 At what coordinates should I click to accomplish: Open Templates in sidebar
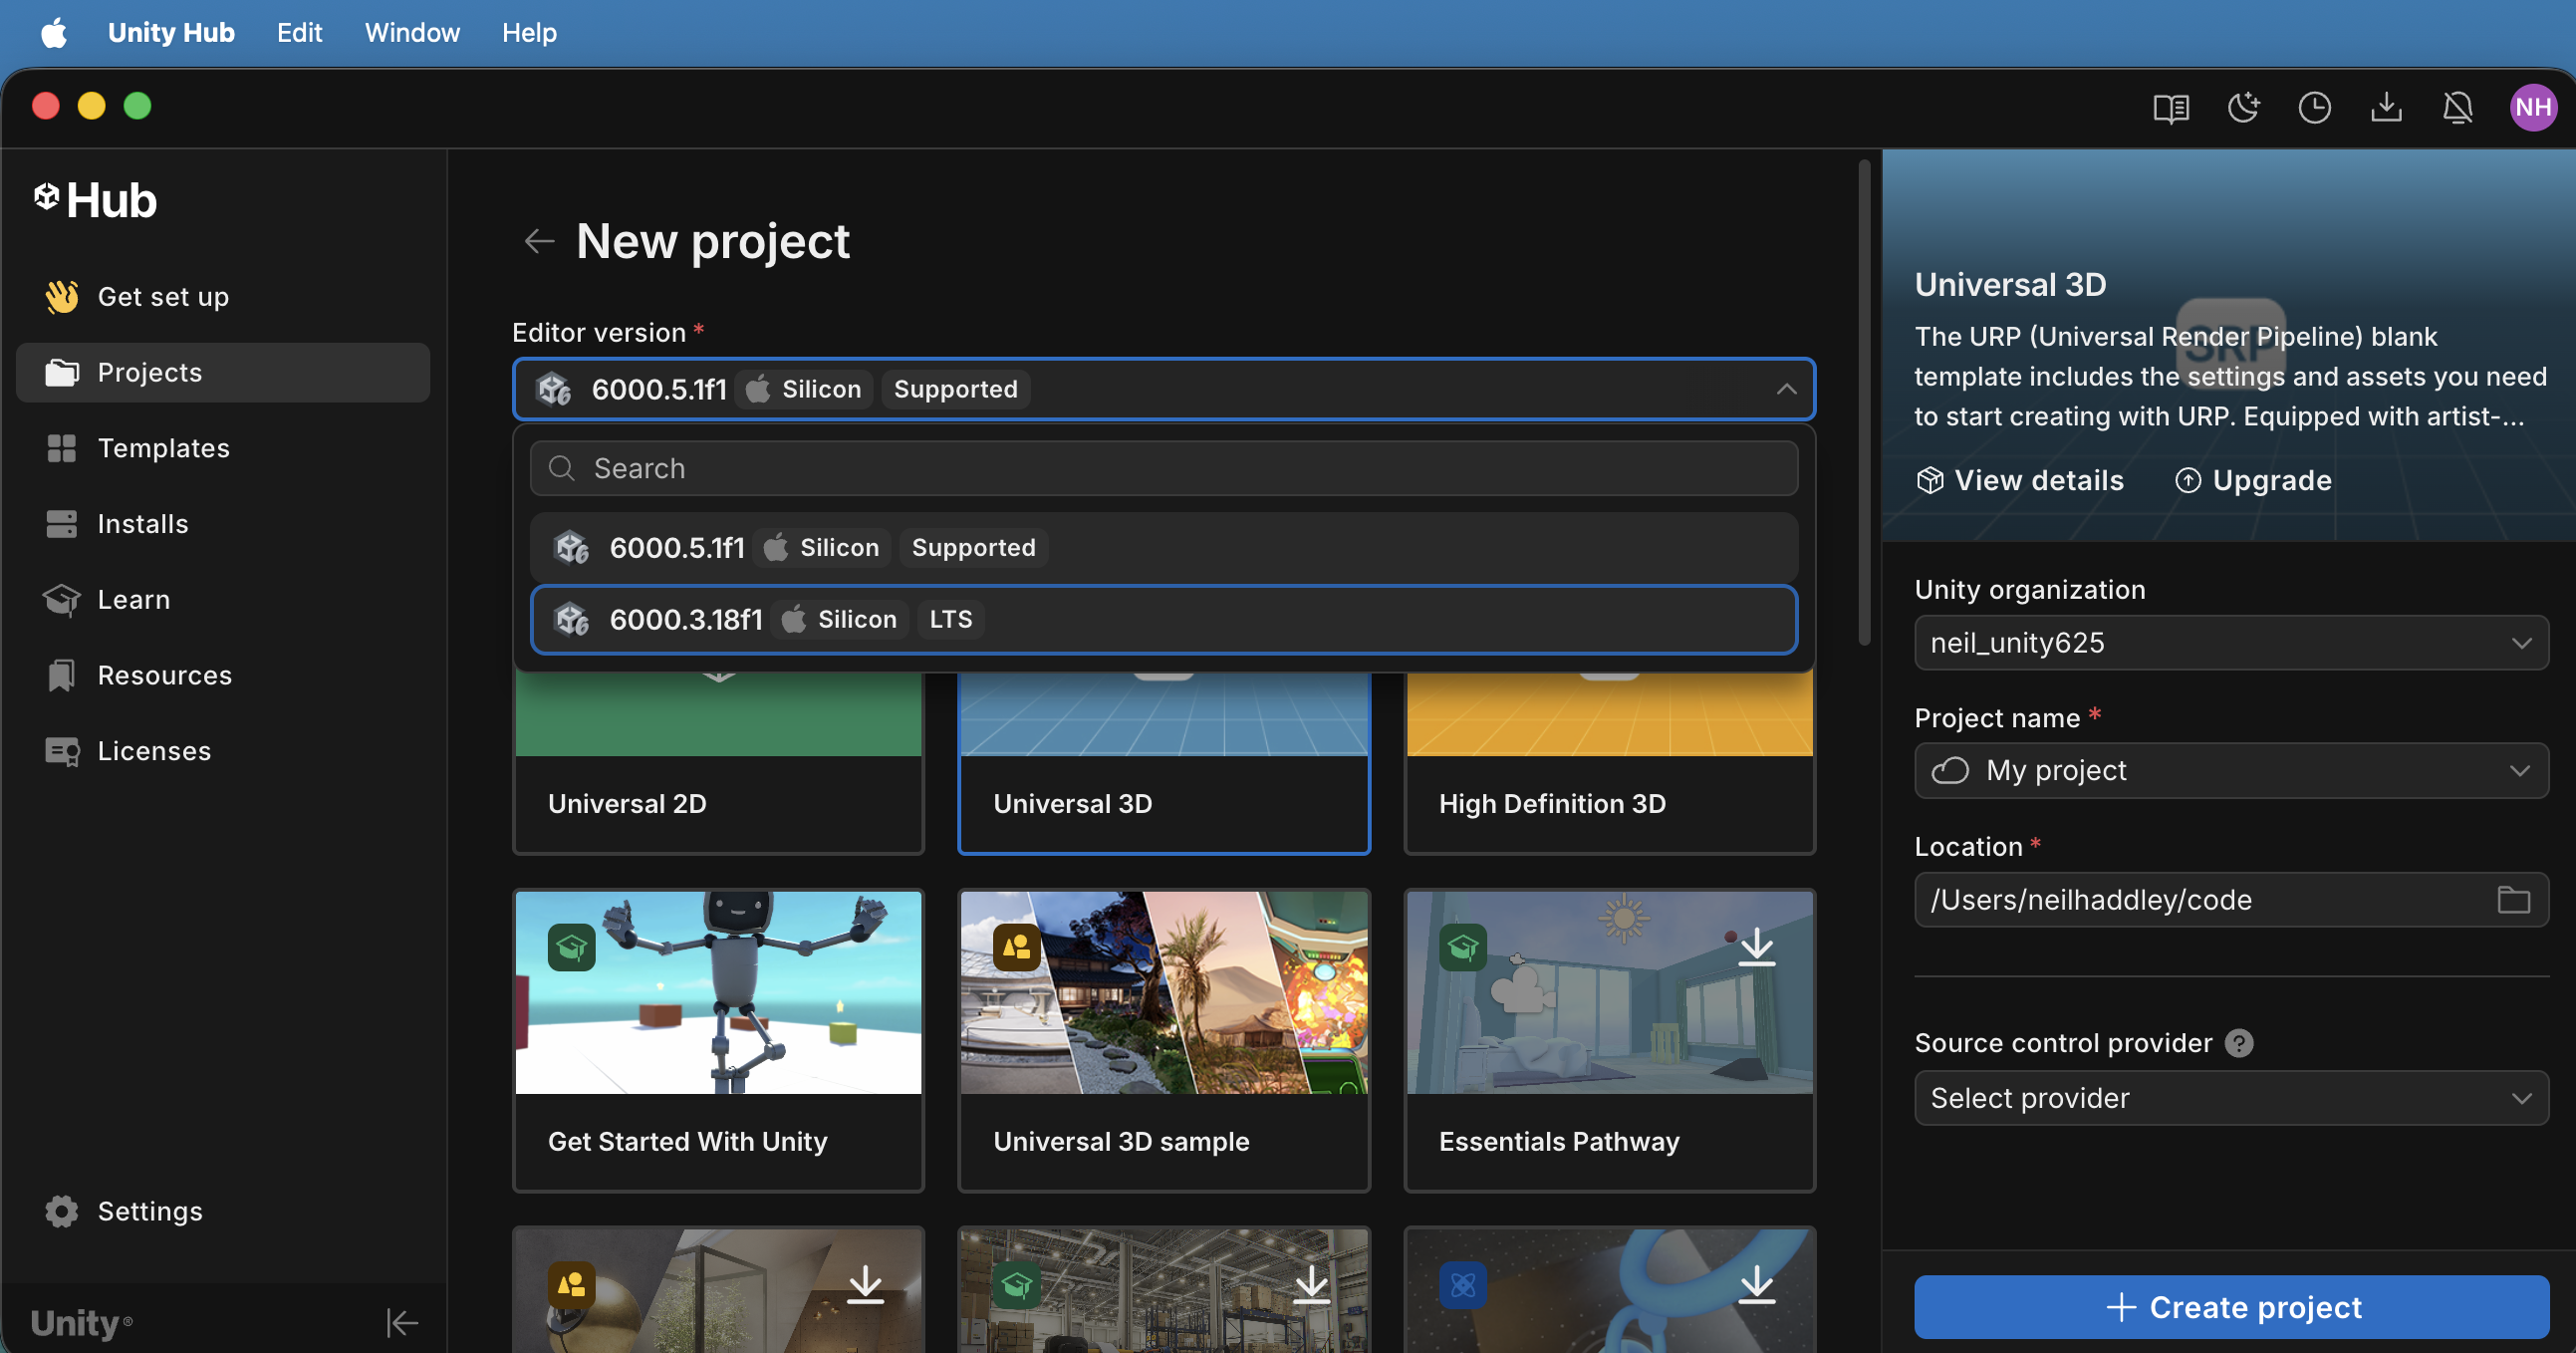(x=223, y=448)
